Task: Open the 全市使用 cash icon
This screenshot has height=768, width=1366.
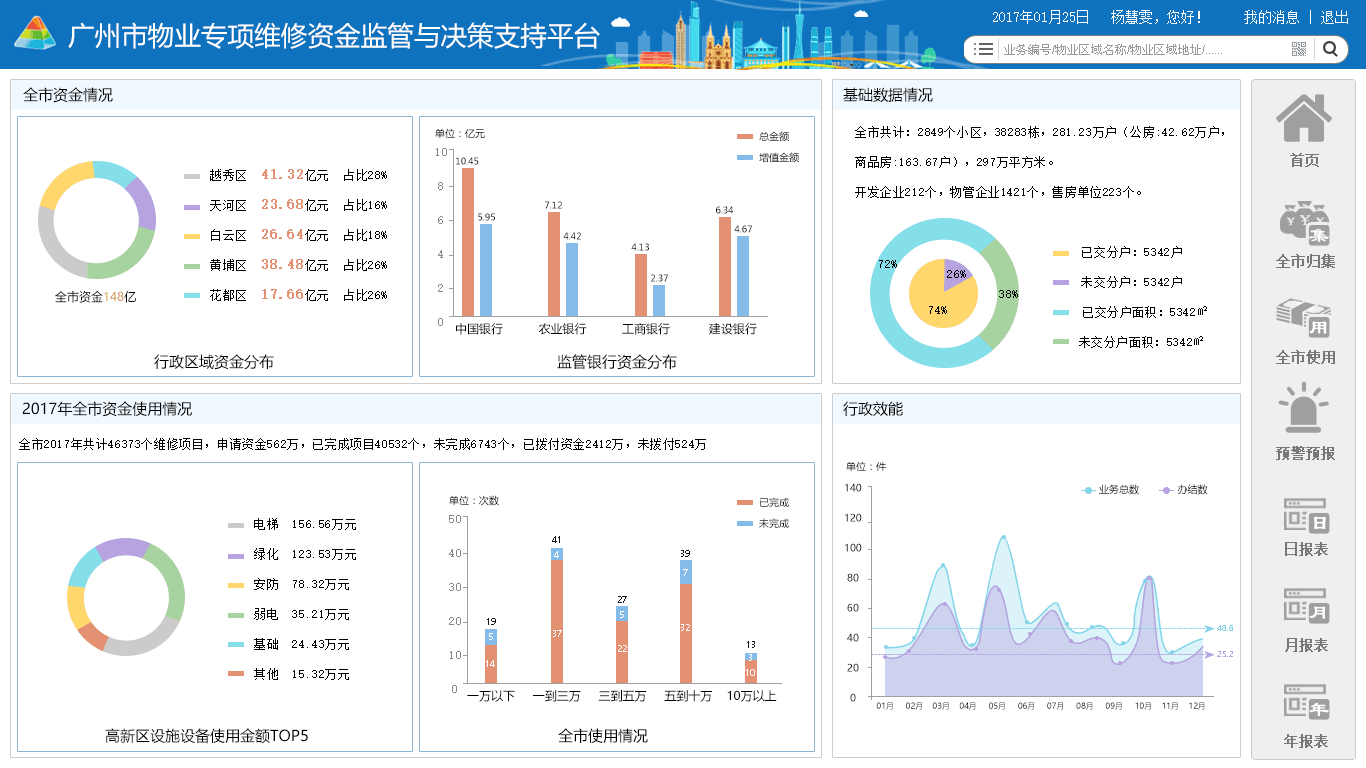Action: 1304,319
